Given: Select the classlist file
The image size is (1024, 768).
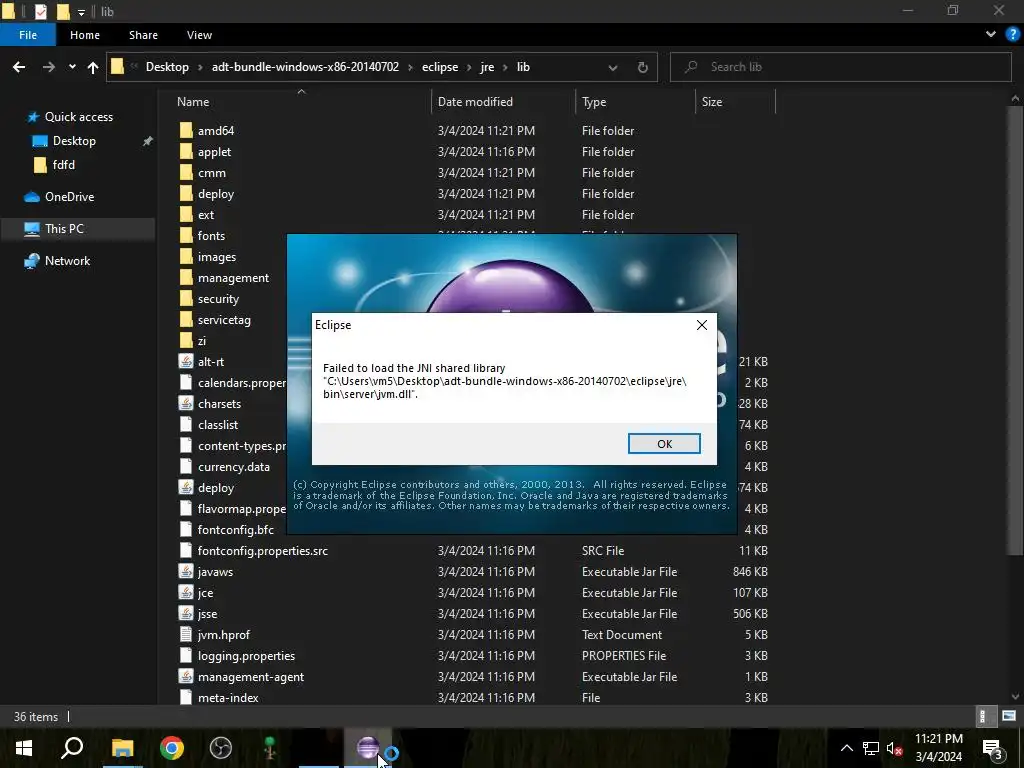Looking at the screenshot, I should click(x=217, y=424).
